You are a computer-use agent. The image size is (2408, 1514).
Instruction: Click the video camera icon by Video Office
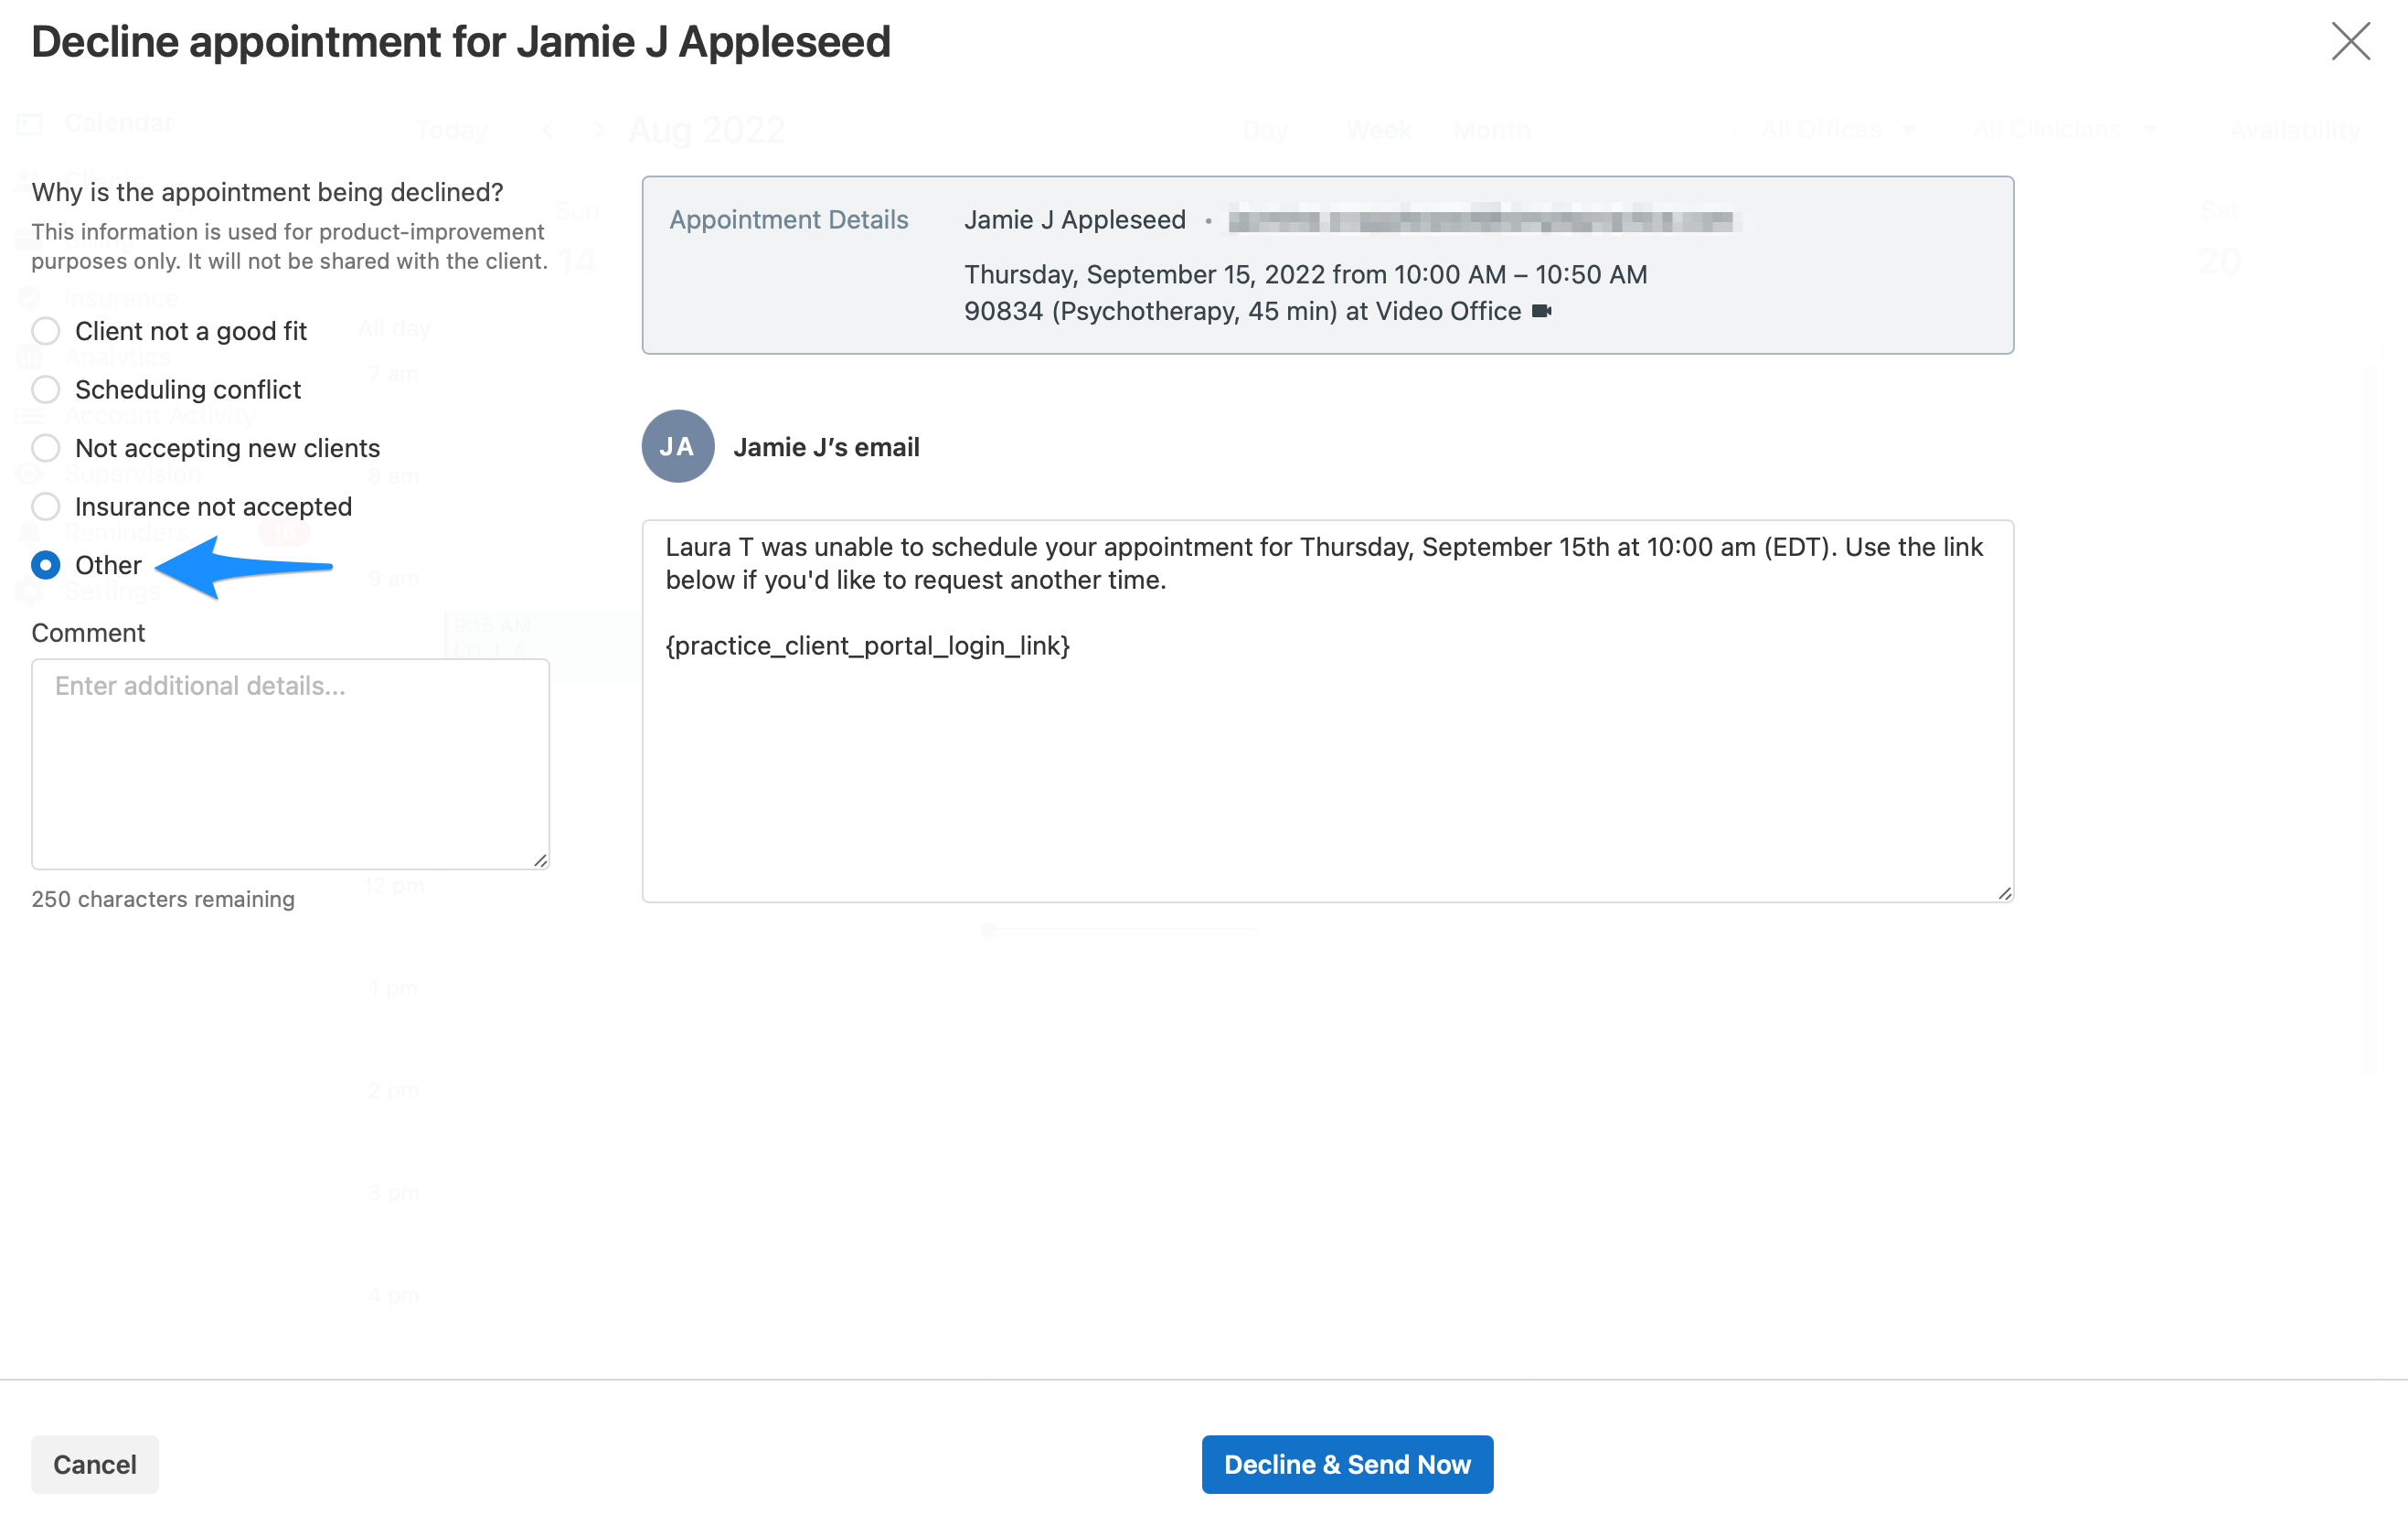(x=1541, y=311)
